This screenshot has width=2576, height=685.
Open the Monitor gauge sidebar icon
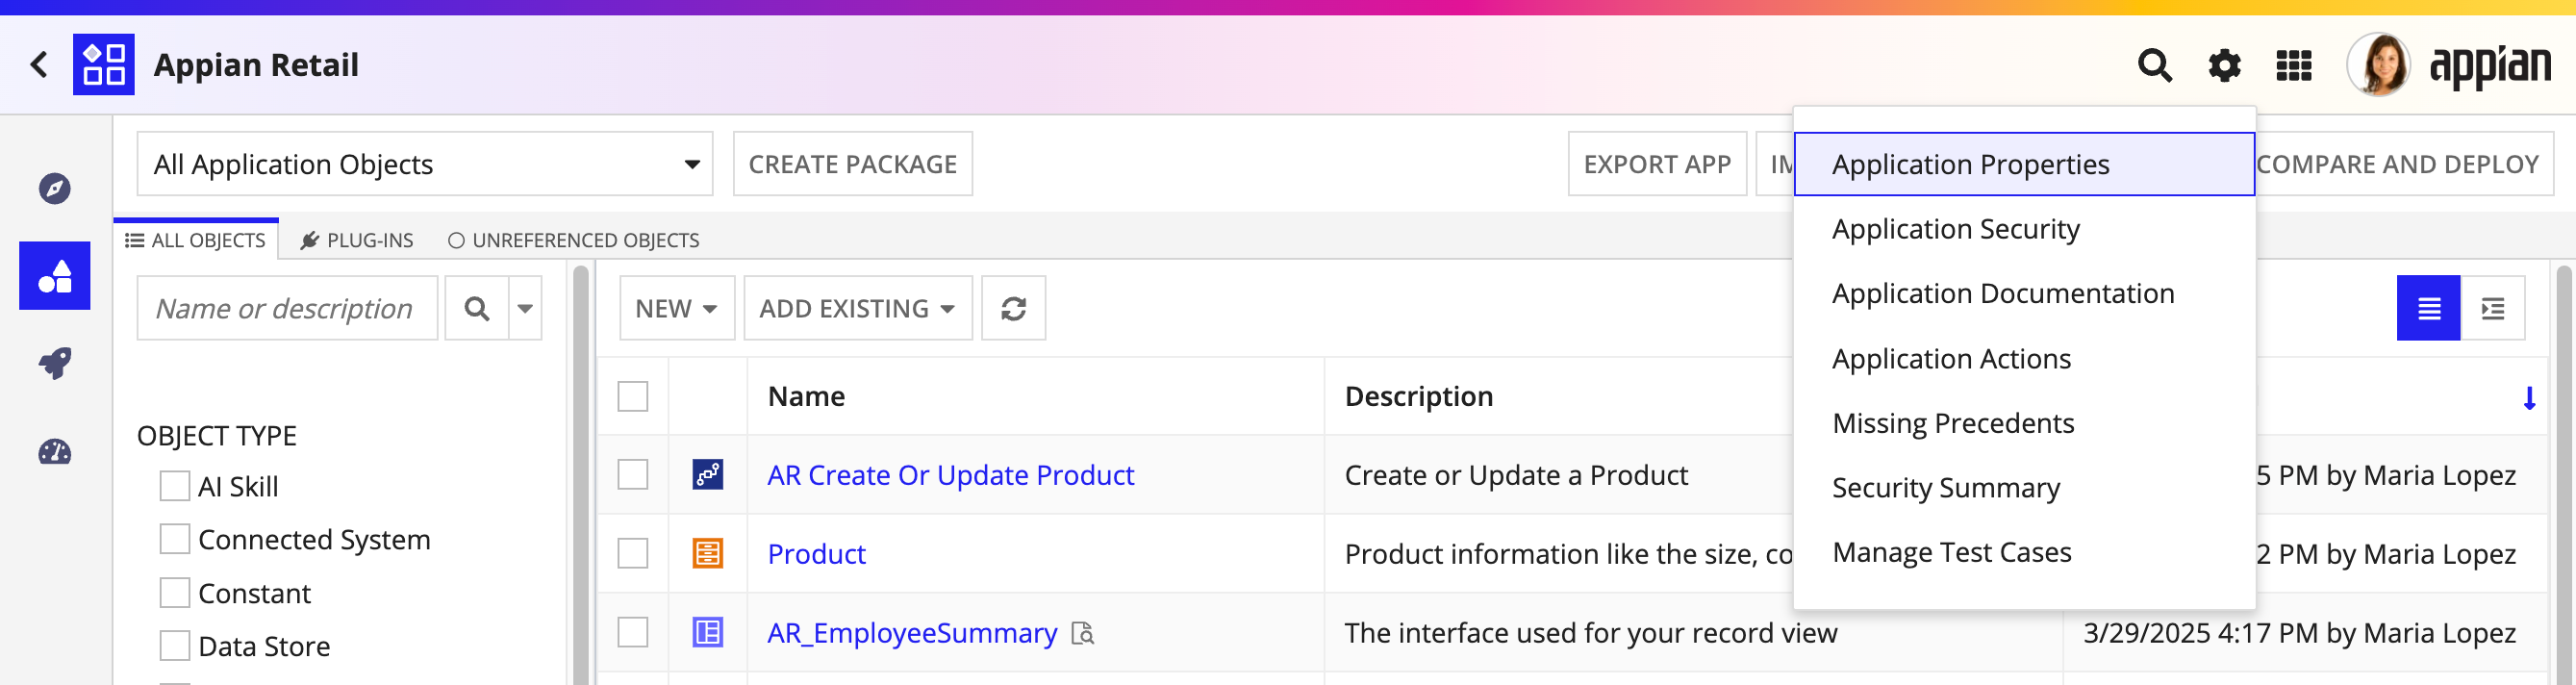pyautogui.click(x=55, y=452)
